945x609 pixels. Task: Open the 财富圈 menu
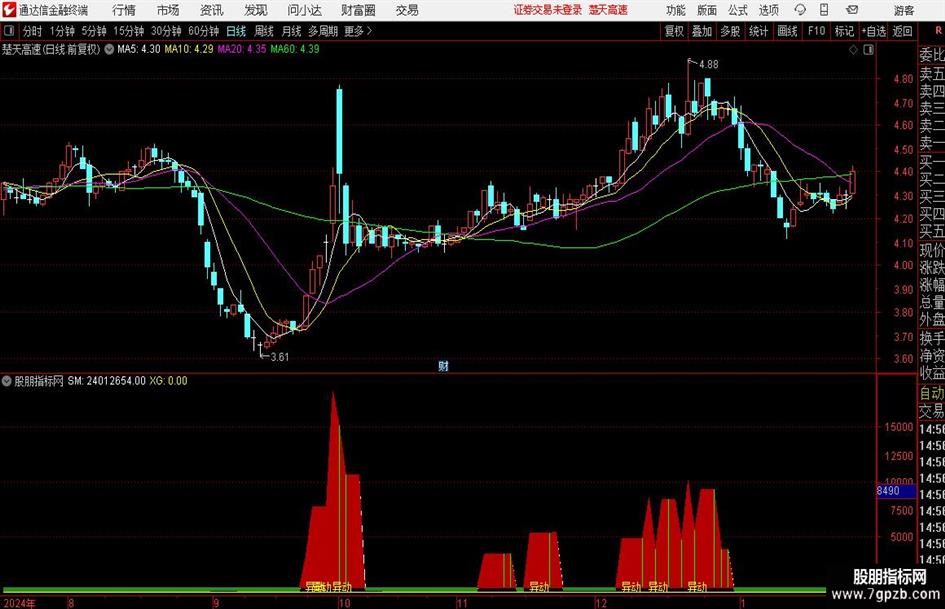pyautogui.click(x=358, y=10)
